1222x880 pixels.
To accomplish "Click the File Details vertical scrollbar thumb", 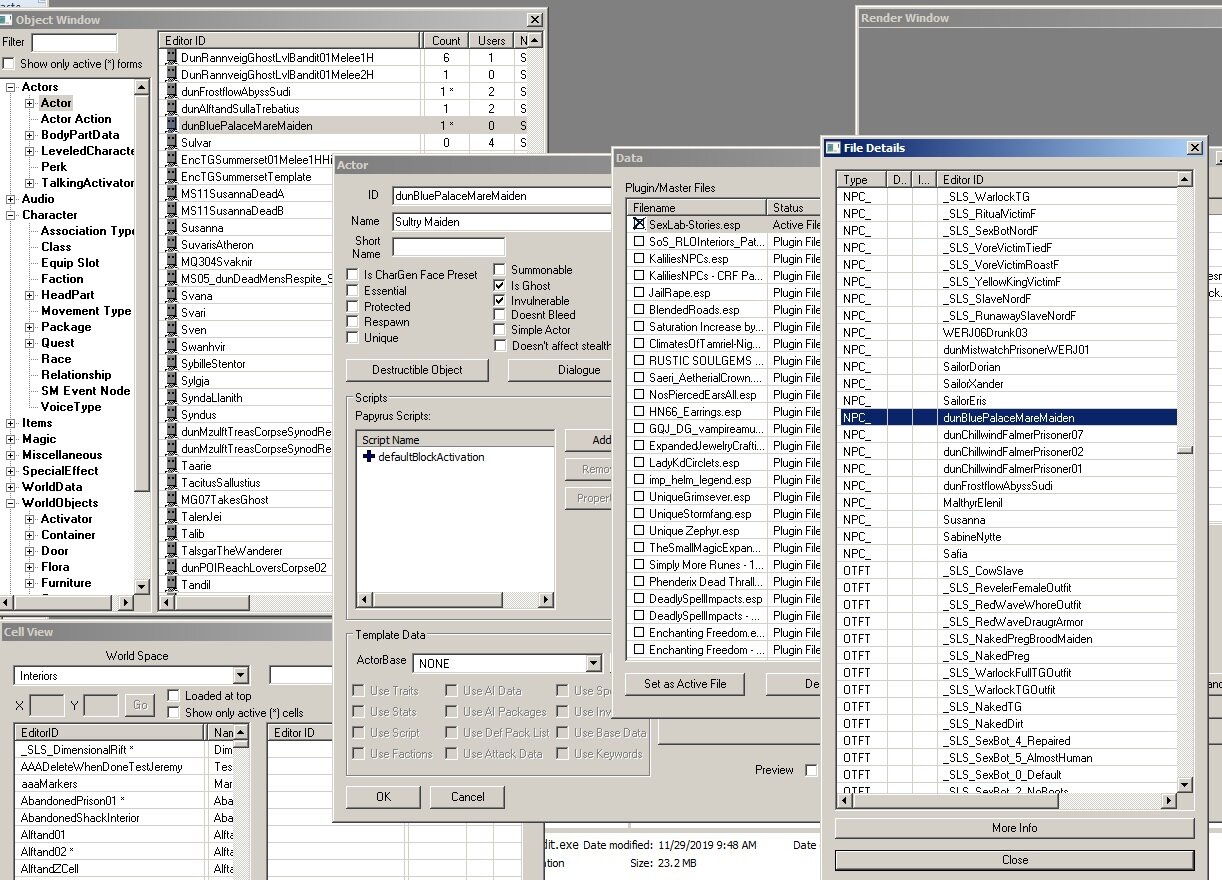I will (x=1185, y=449).
